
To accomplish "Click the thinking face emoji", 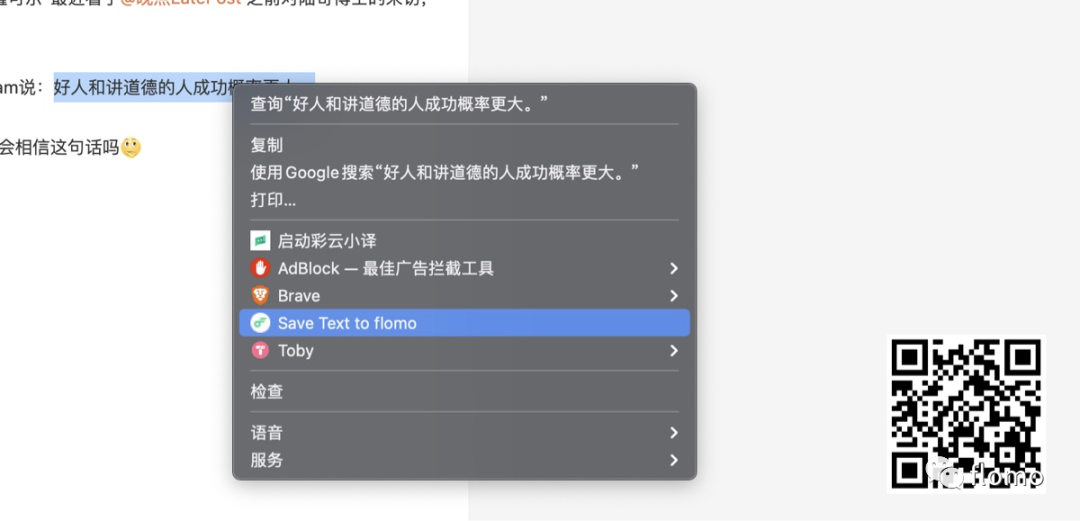I will 131,147.
